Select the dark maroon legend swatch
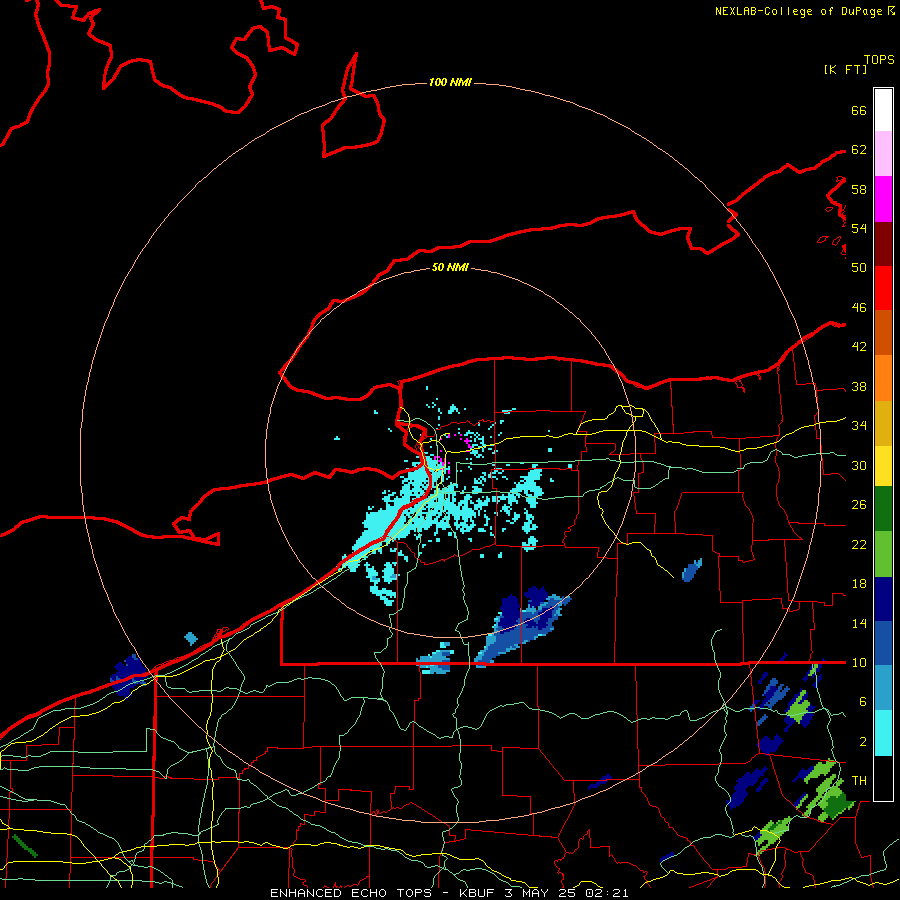900x900 pixels. pyautogui.click(x=883, y=244)
